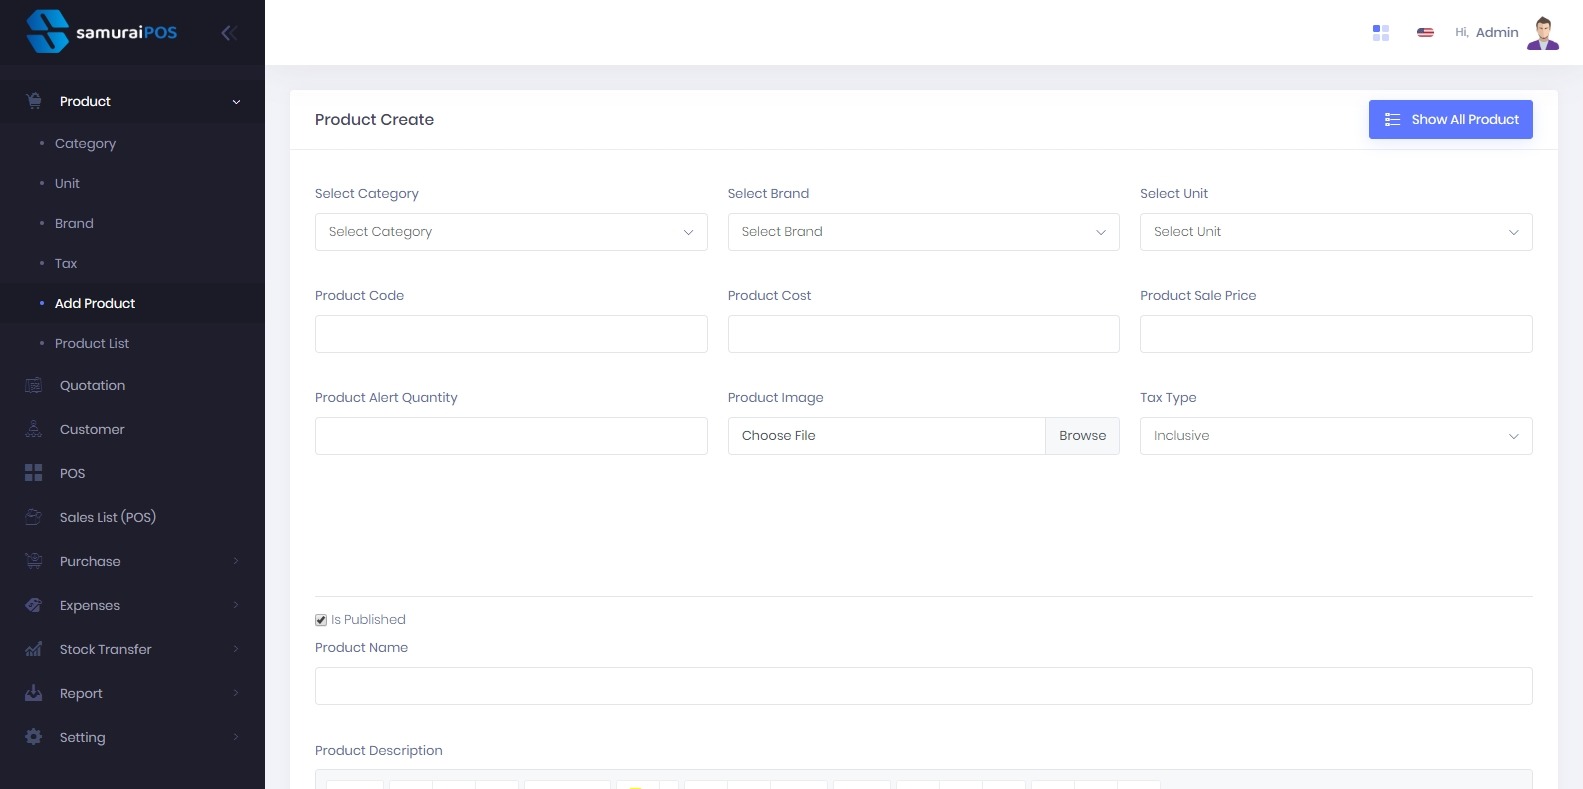Click the Show All Product button
Viewport: 1583px width, 789px height.
point(1450,120)
